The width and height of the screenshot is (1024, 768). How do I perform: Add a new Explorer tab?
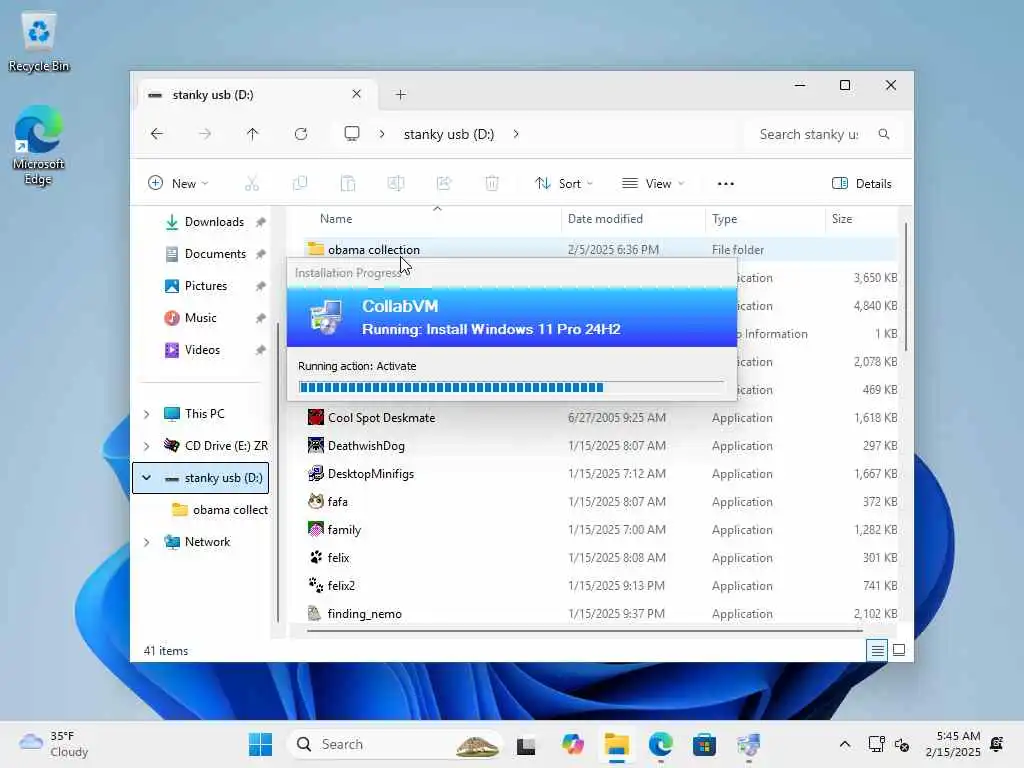401,95
